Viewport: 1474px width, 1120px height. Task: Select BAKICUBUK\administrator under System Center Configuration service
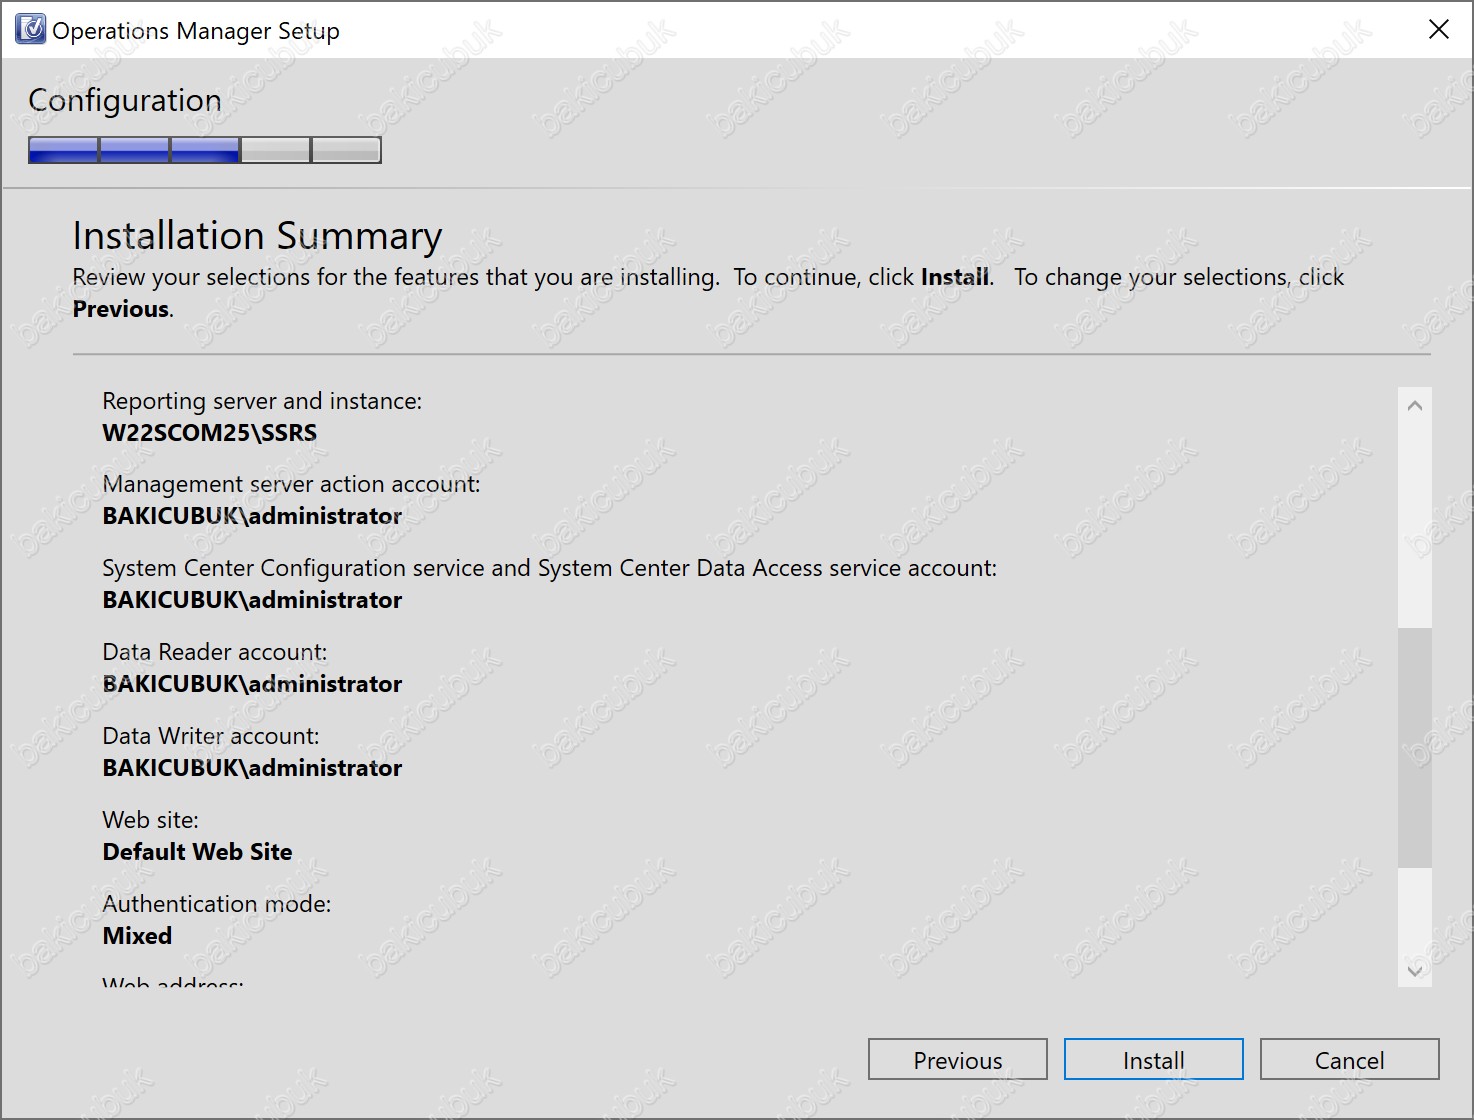click(x=252, y=600)
